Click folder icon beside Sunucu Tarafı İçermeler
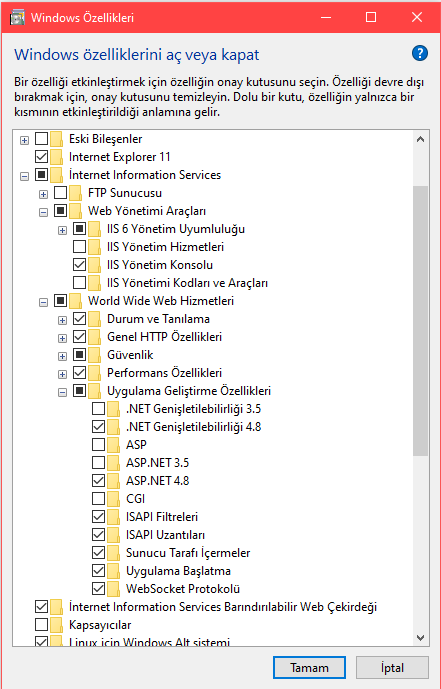This screenshot has width=441, height=689. (x=113, y=553)
